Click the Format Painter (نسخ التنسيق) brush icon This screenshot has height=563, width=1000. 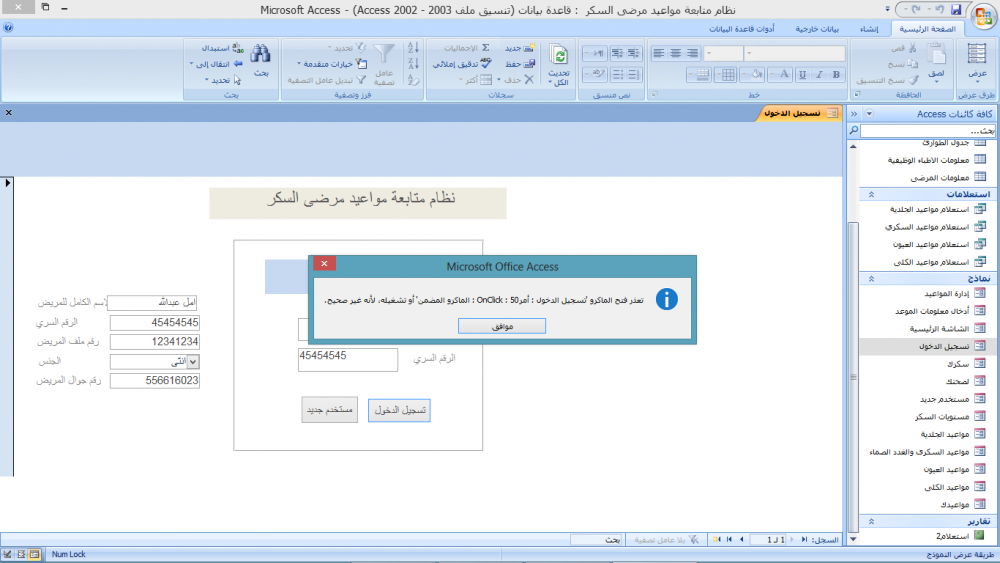click(x=913, y=80)
